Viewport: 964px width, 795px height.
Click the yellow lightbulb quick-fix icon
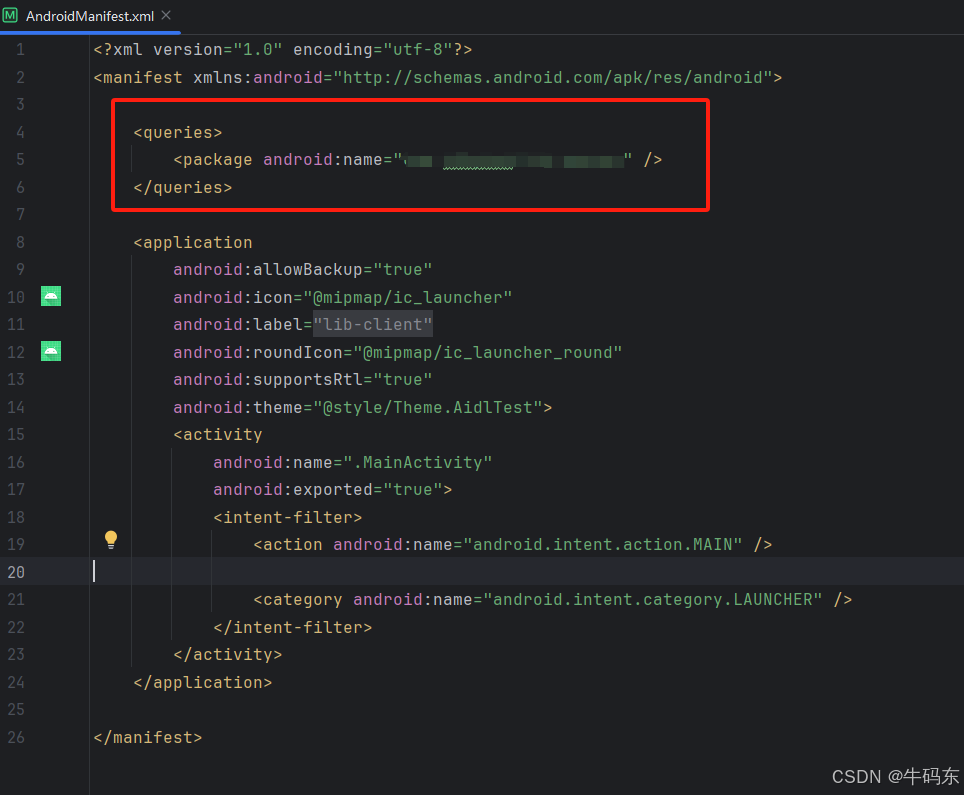tap(111, 539)
